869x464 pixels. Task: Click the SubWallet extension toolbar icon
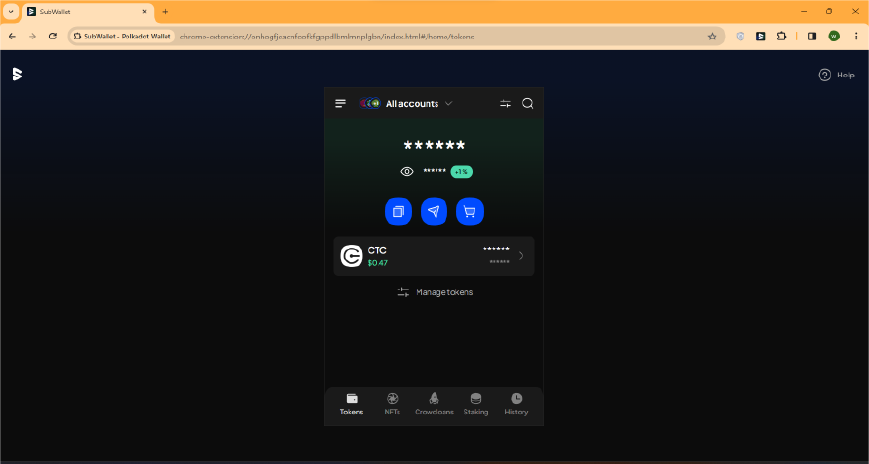coord(761,36)
